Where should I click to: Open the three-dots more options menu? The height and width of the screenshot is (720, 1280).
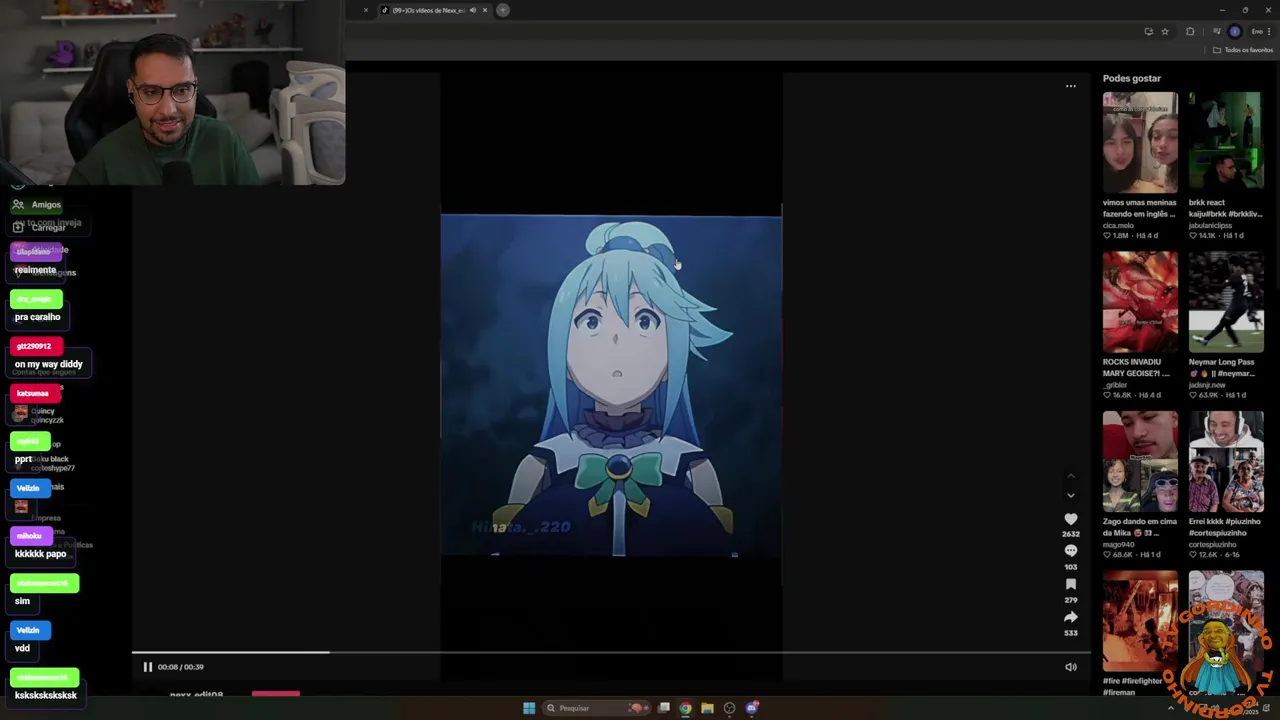(1070, 86)
